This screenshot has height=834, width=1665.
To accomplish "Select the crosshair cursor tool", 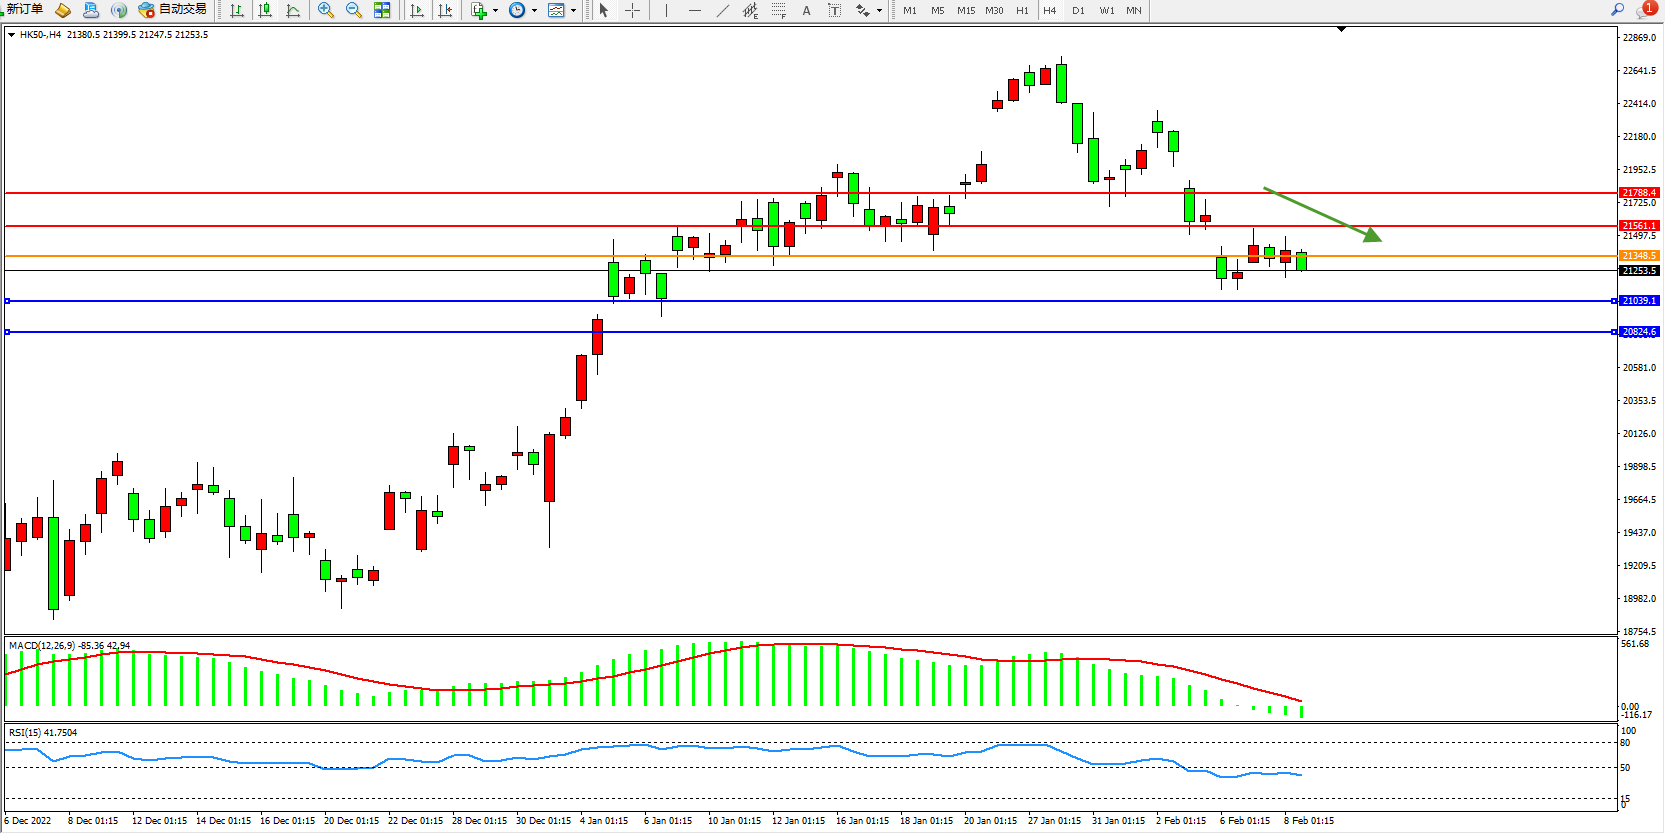I will [633, 10].
